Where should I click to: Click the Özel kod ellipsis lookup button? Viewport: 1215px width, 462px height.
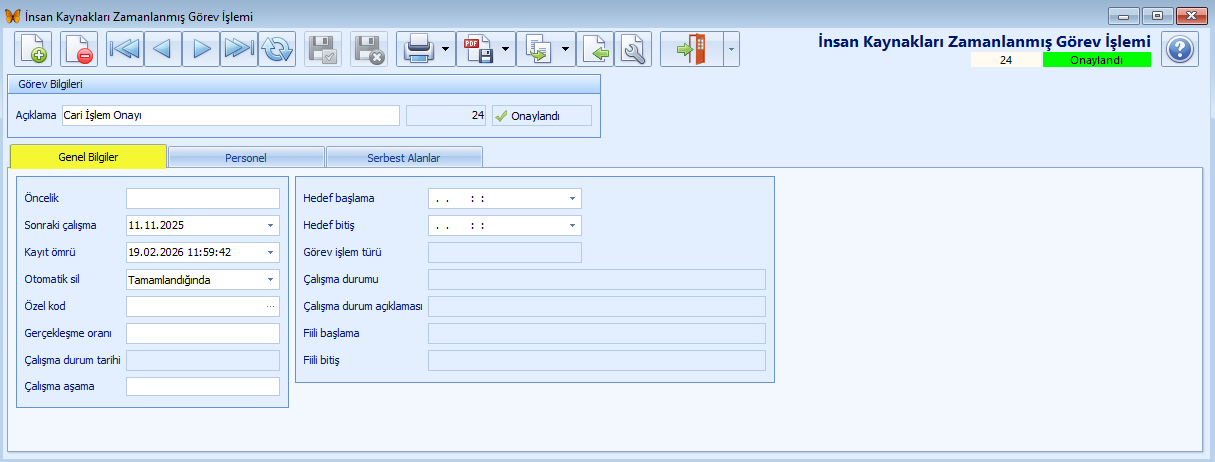click(x=270, y=306)
